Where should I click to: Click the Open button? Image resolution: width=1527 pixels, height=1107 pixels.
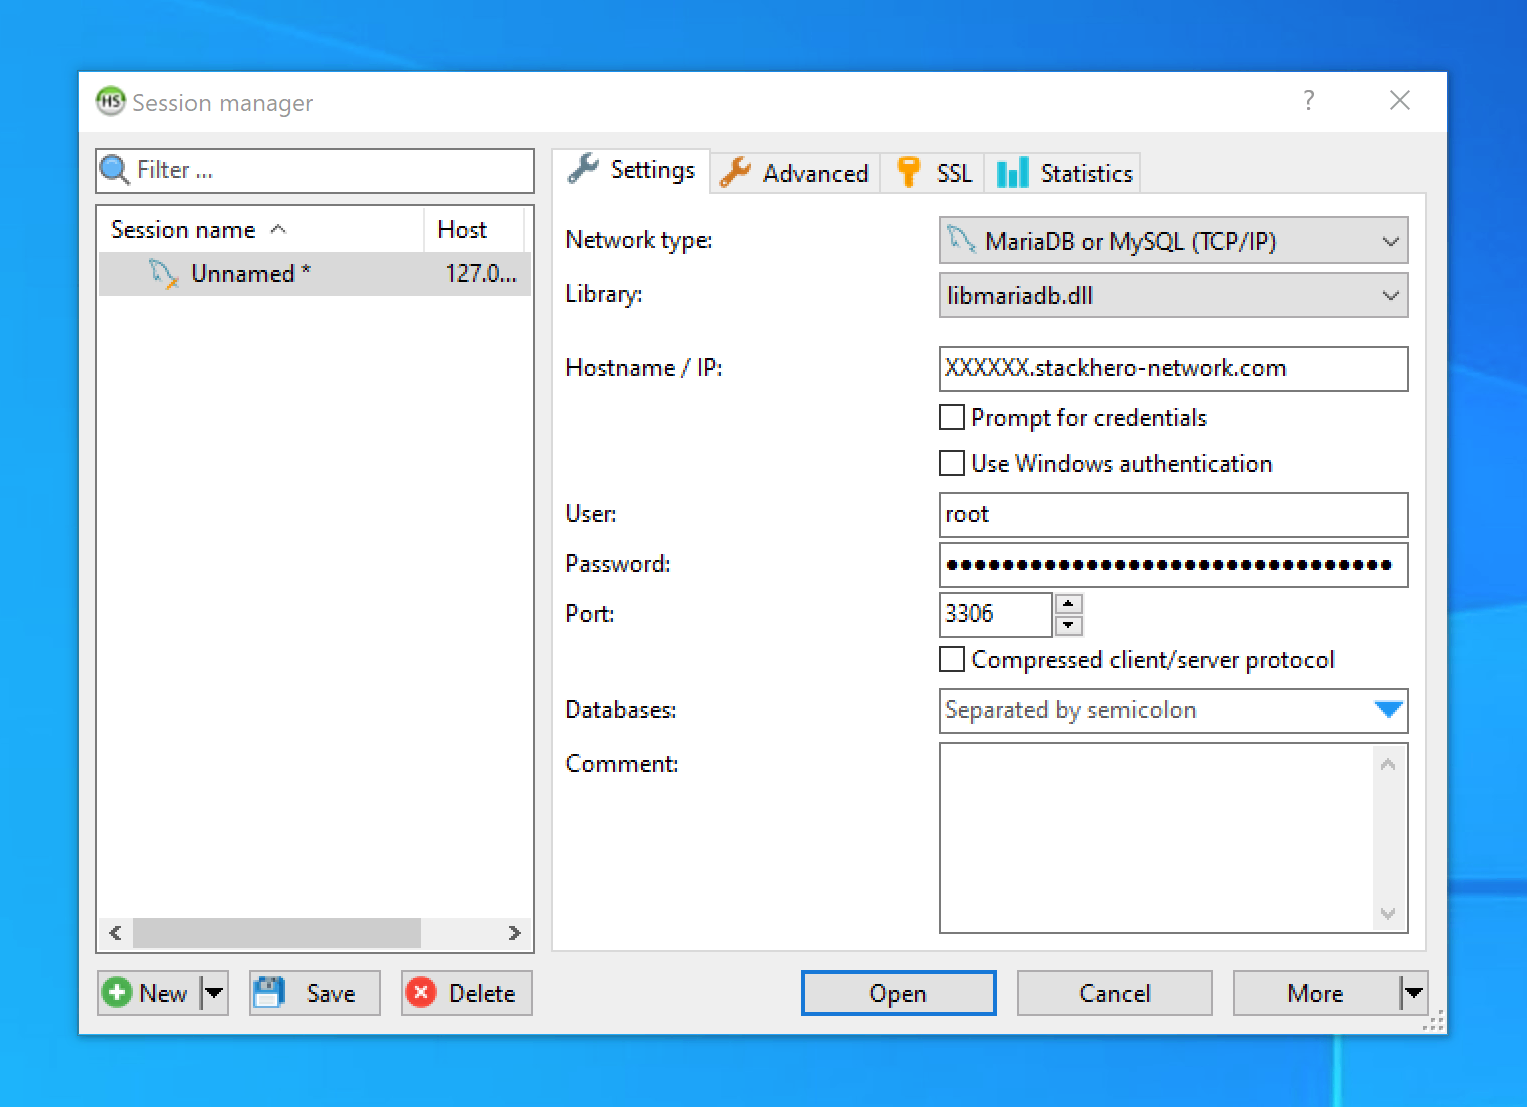point(897,992)
